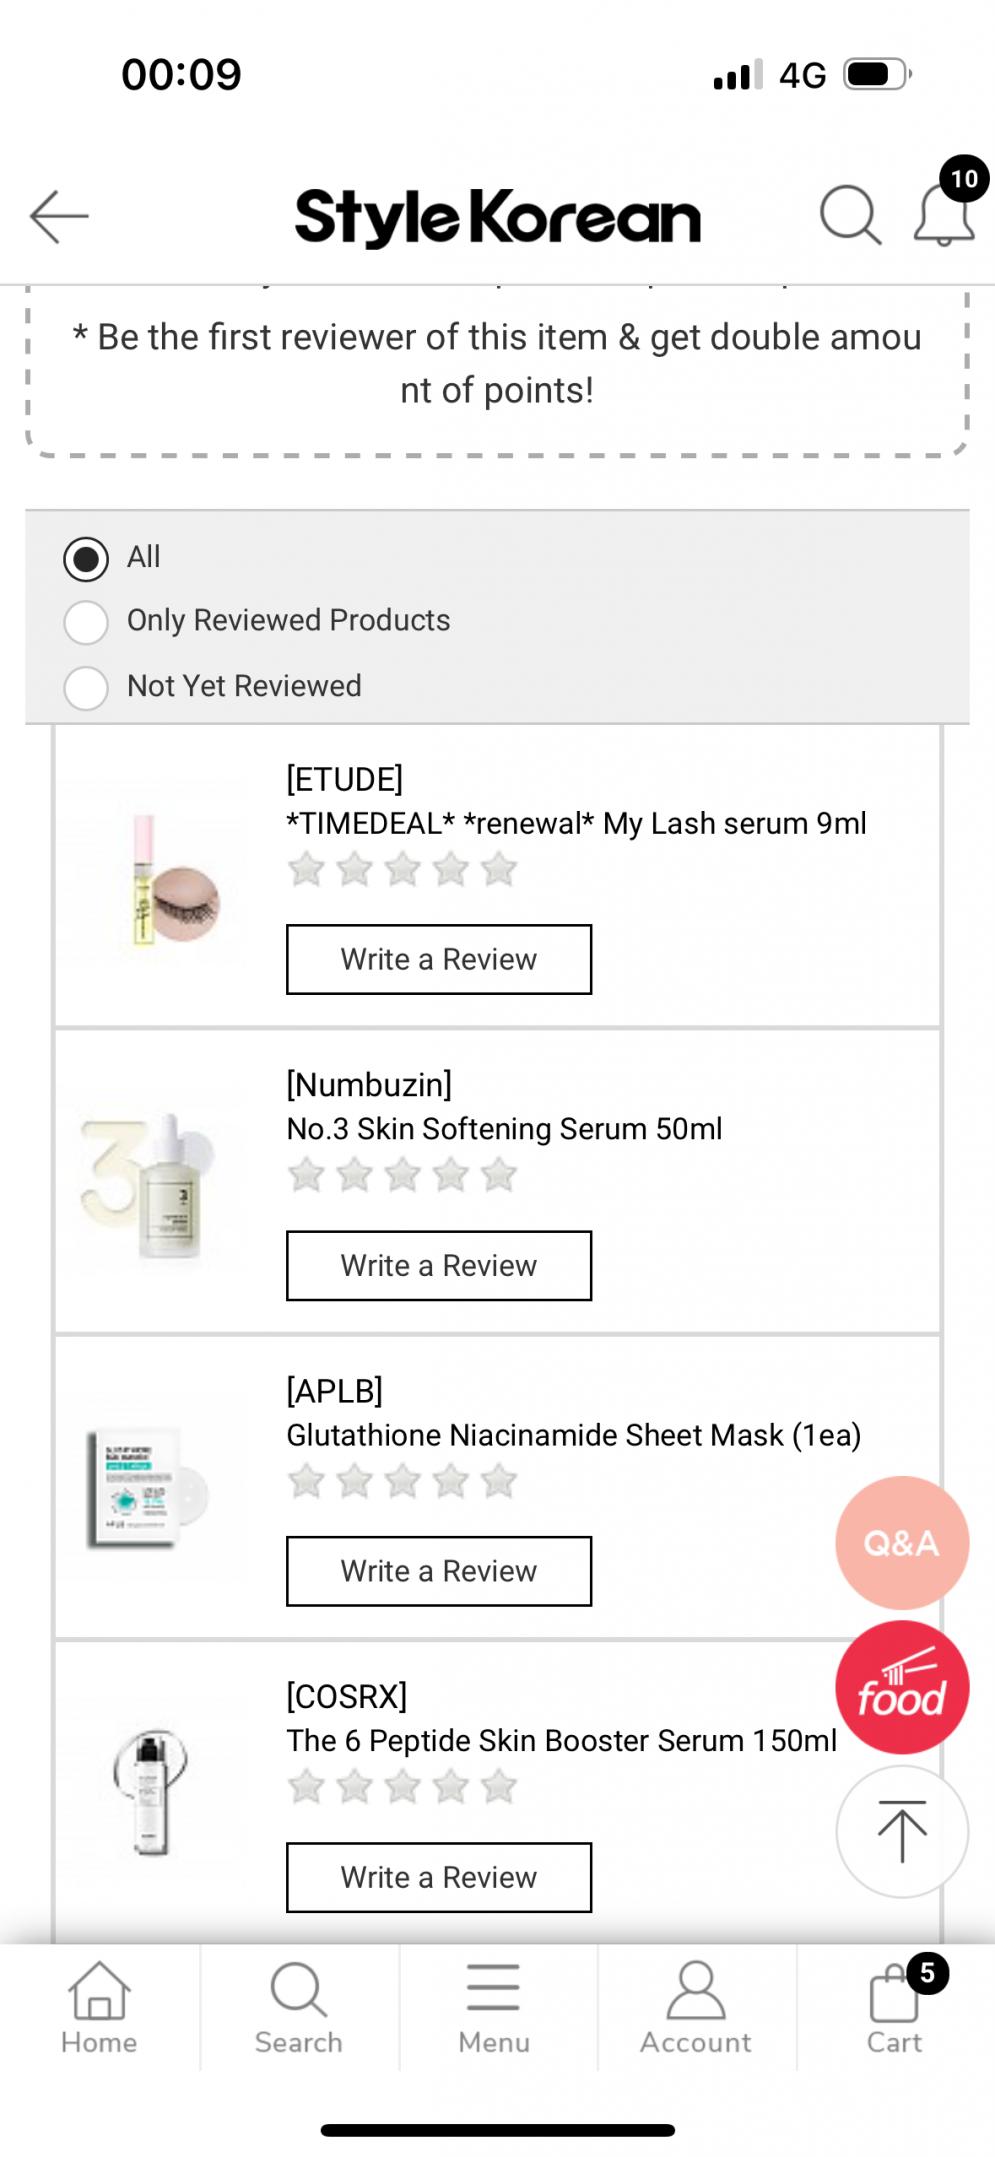Tap the back arrow icon
Screen dimensions: 995x2157
[60, 216]
